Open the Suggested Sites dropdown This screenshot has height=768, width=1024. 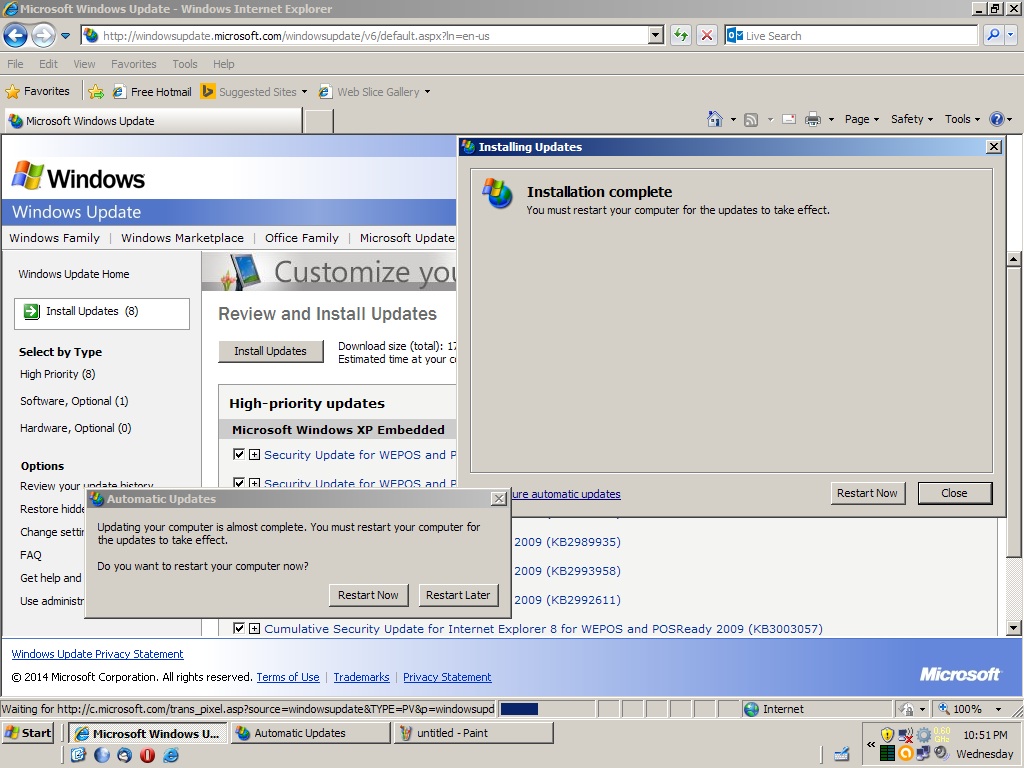click(304, 92)
